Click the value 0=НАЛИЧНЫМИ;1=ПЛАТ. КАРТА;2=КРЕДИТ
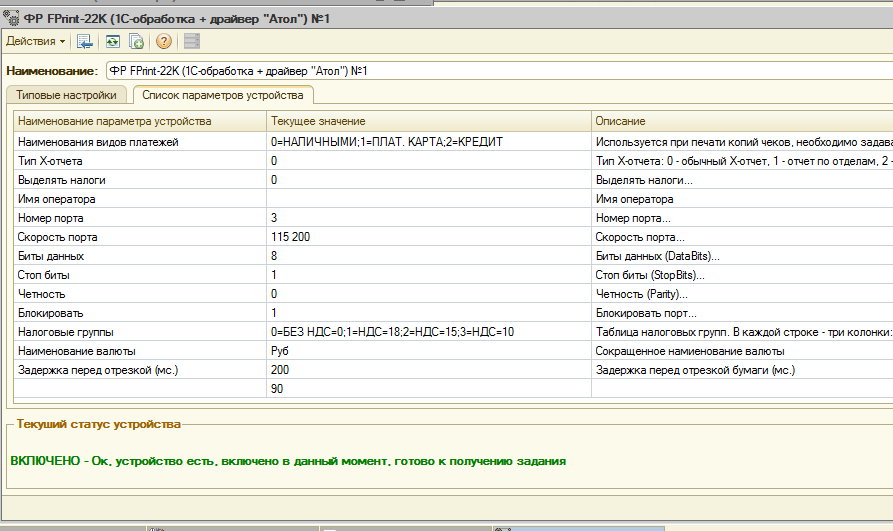Viewport: 893px width, 531px height. (x=387, y=142)
